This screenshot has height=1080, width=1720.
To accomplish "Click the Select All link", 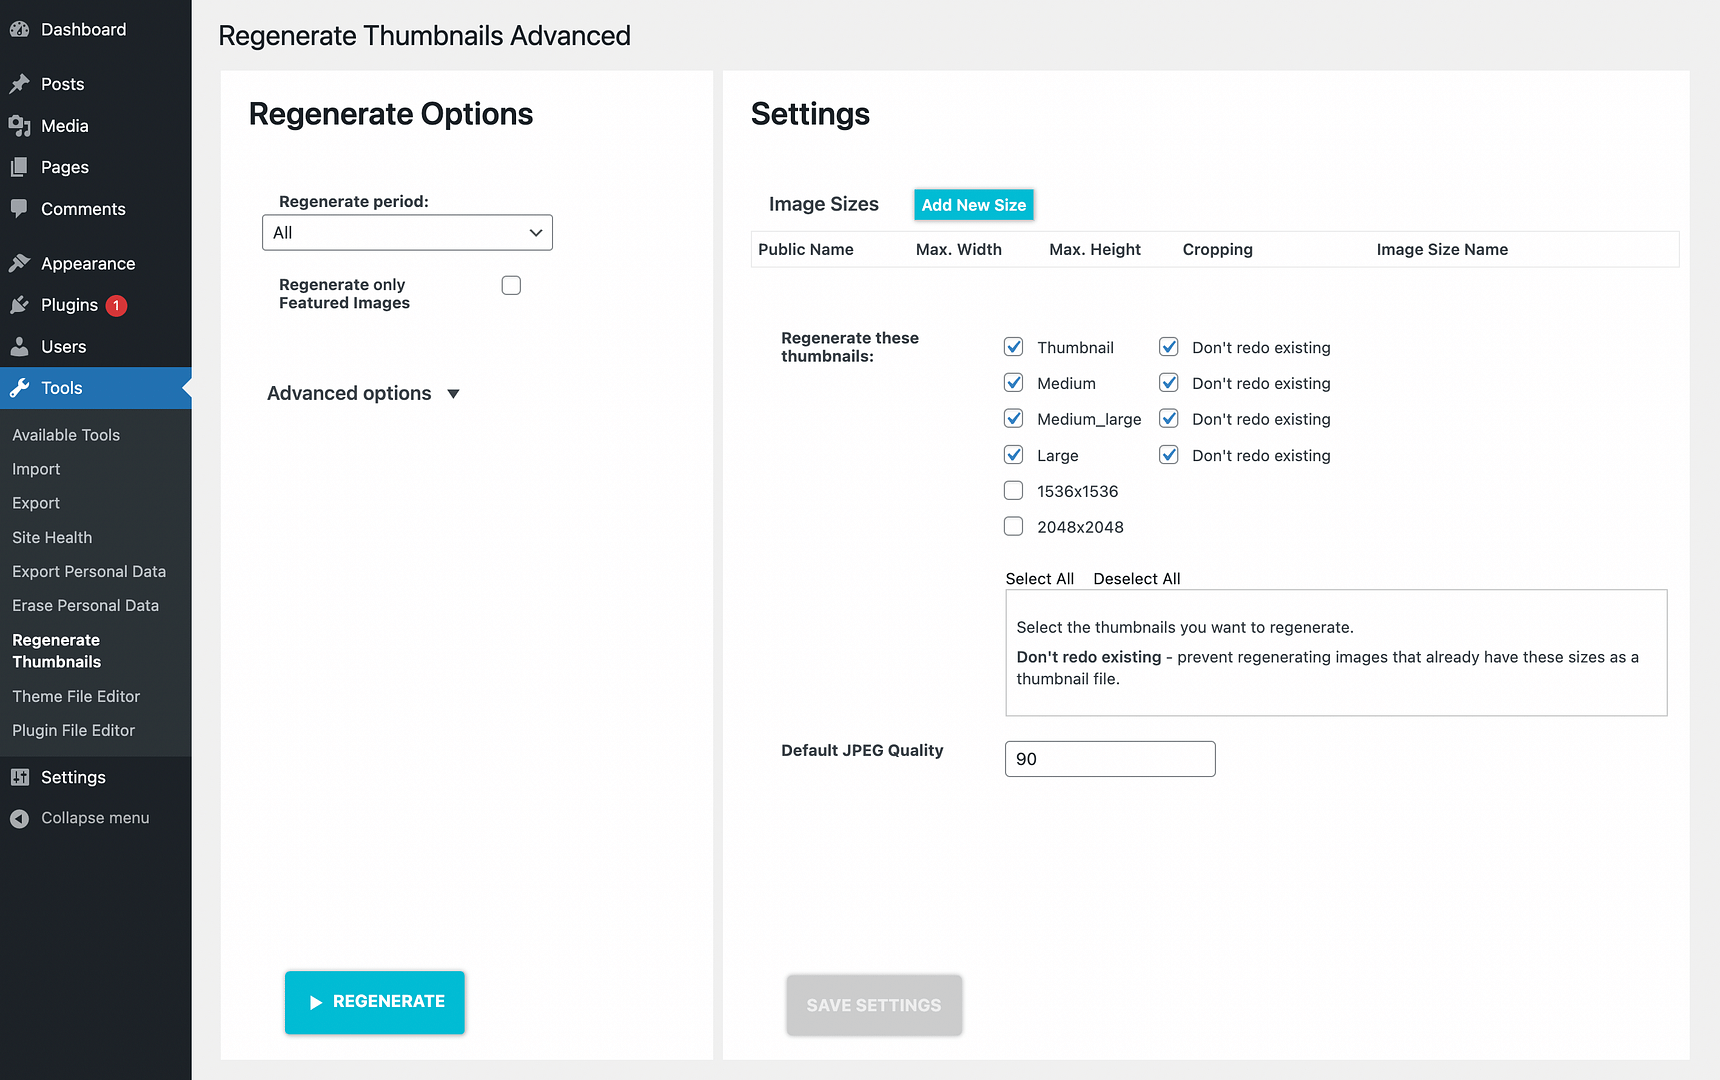I will tap(1040, 579).
